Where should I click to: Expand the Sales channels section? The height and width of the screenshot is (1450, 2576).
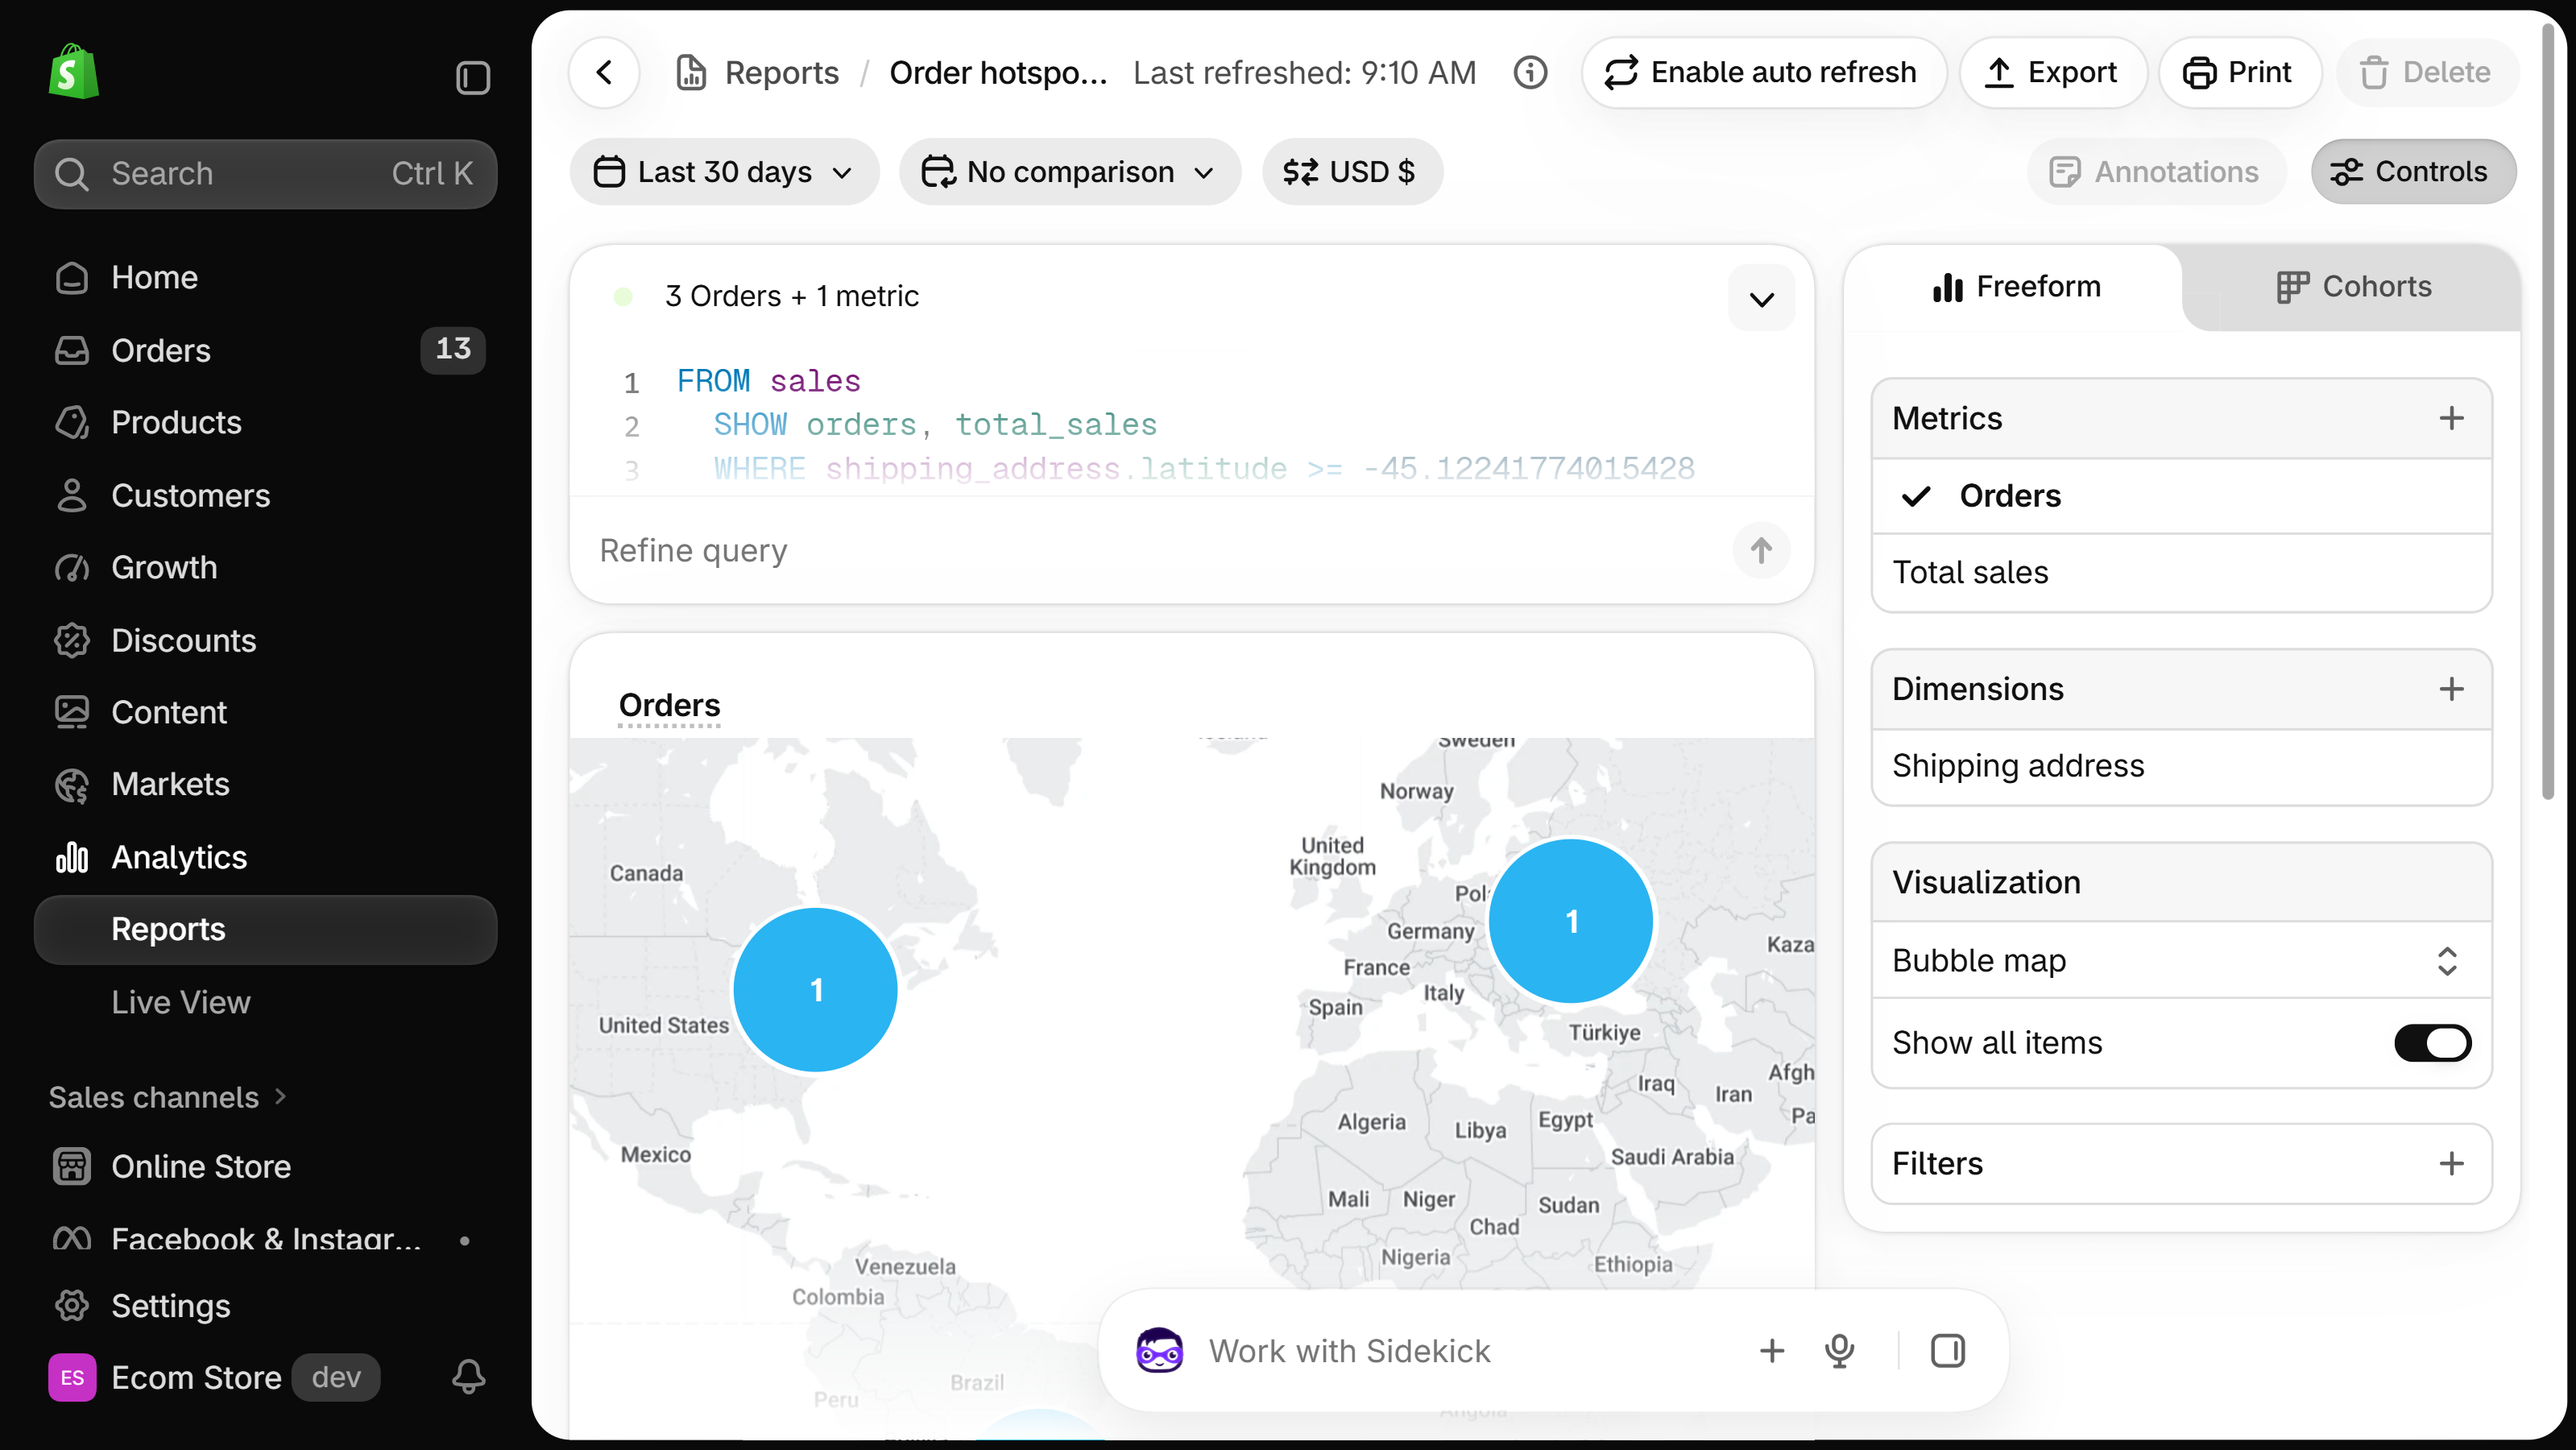pos(168,1097)
